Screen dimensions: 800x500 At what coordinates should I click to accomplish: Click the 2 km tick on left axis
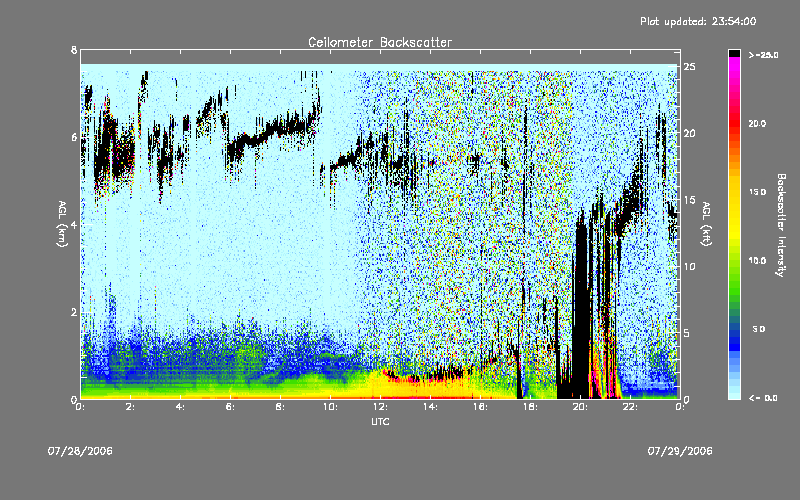pyautogui.click(x=74, y=312)
